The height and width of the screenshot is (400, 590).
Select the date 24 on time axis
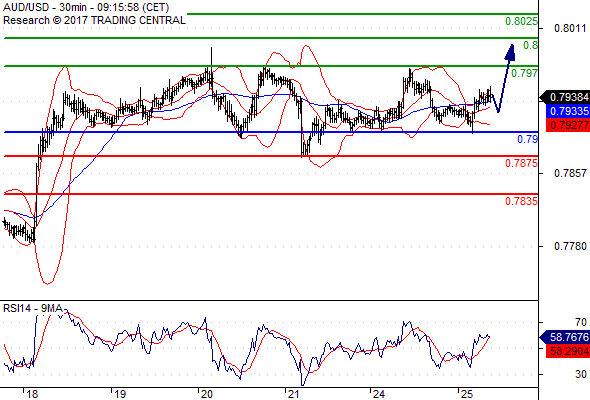point(379,394)
